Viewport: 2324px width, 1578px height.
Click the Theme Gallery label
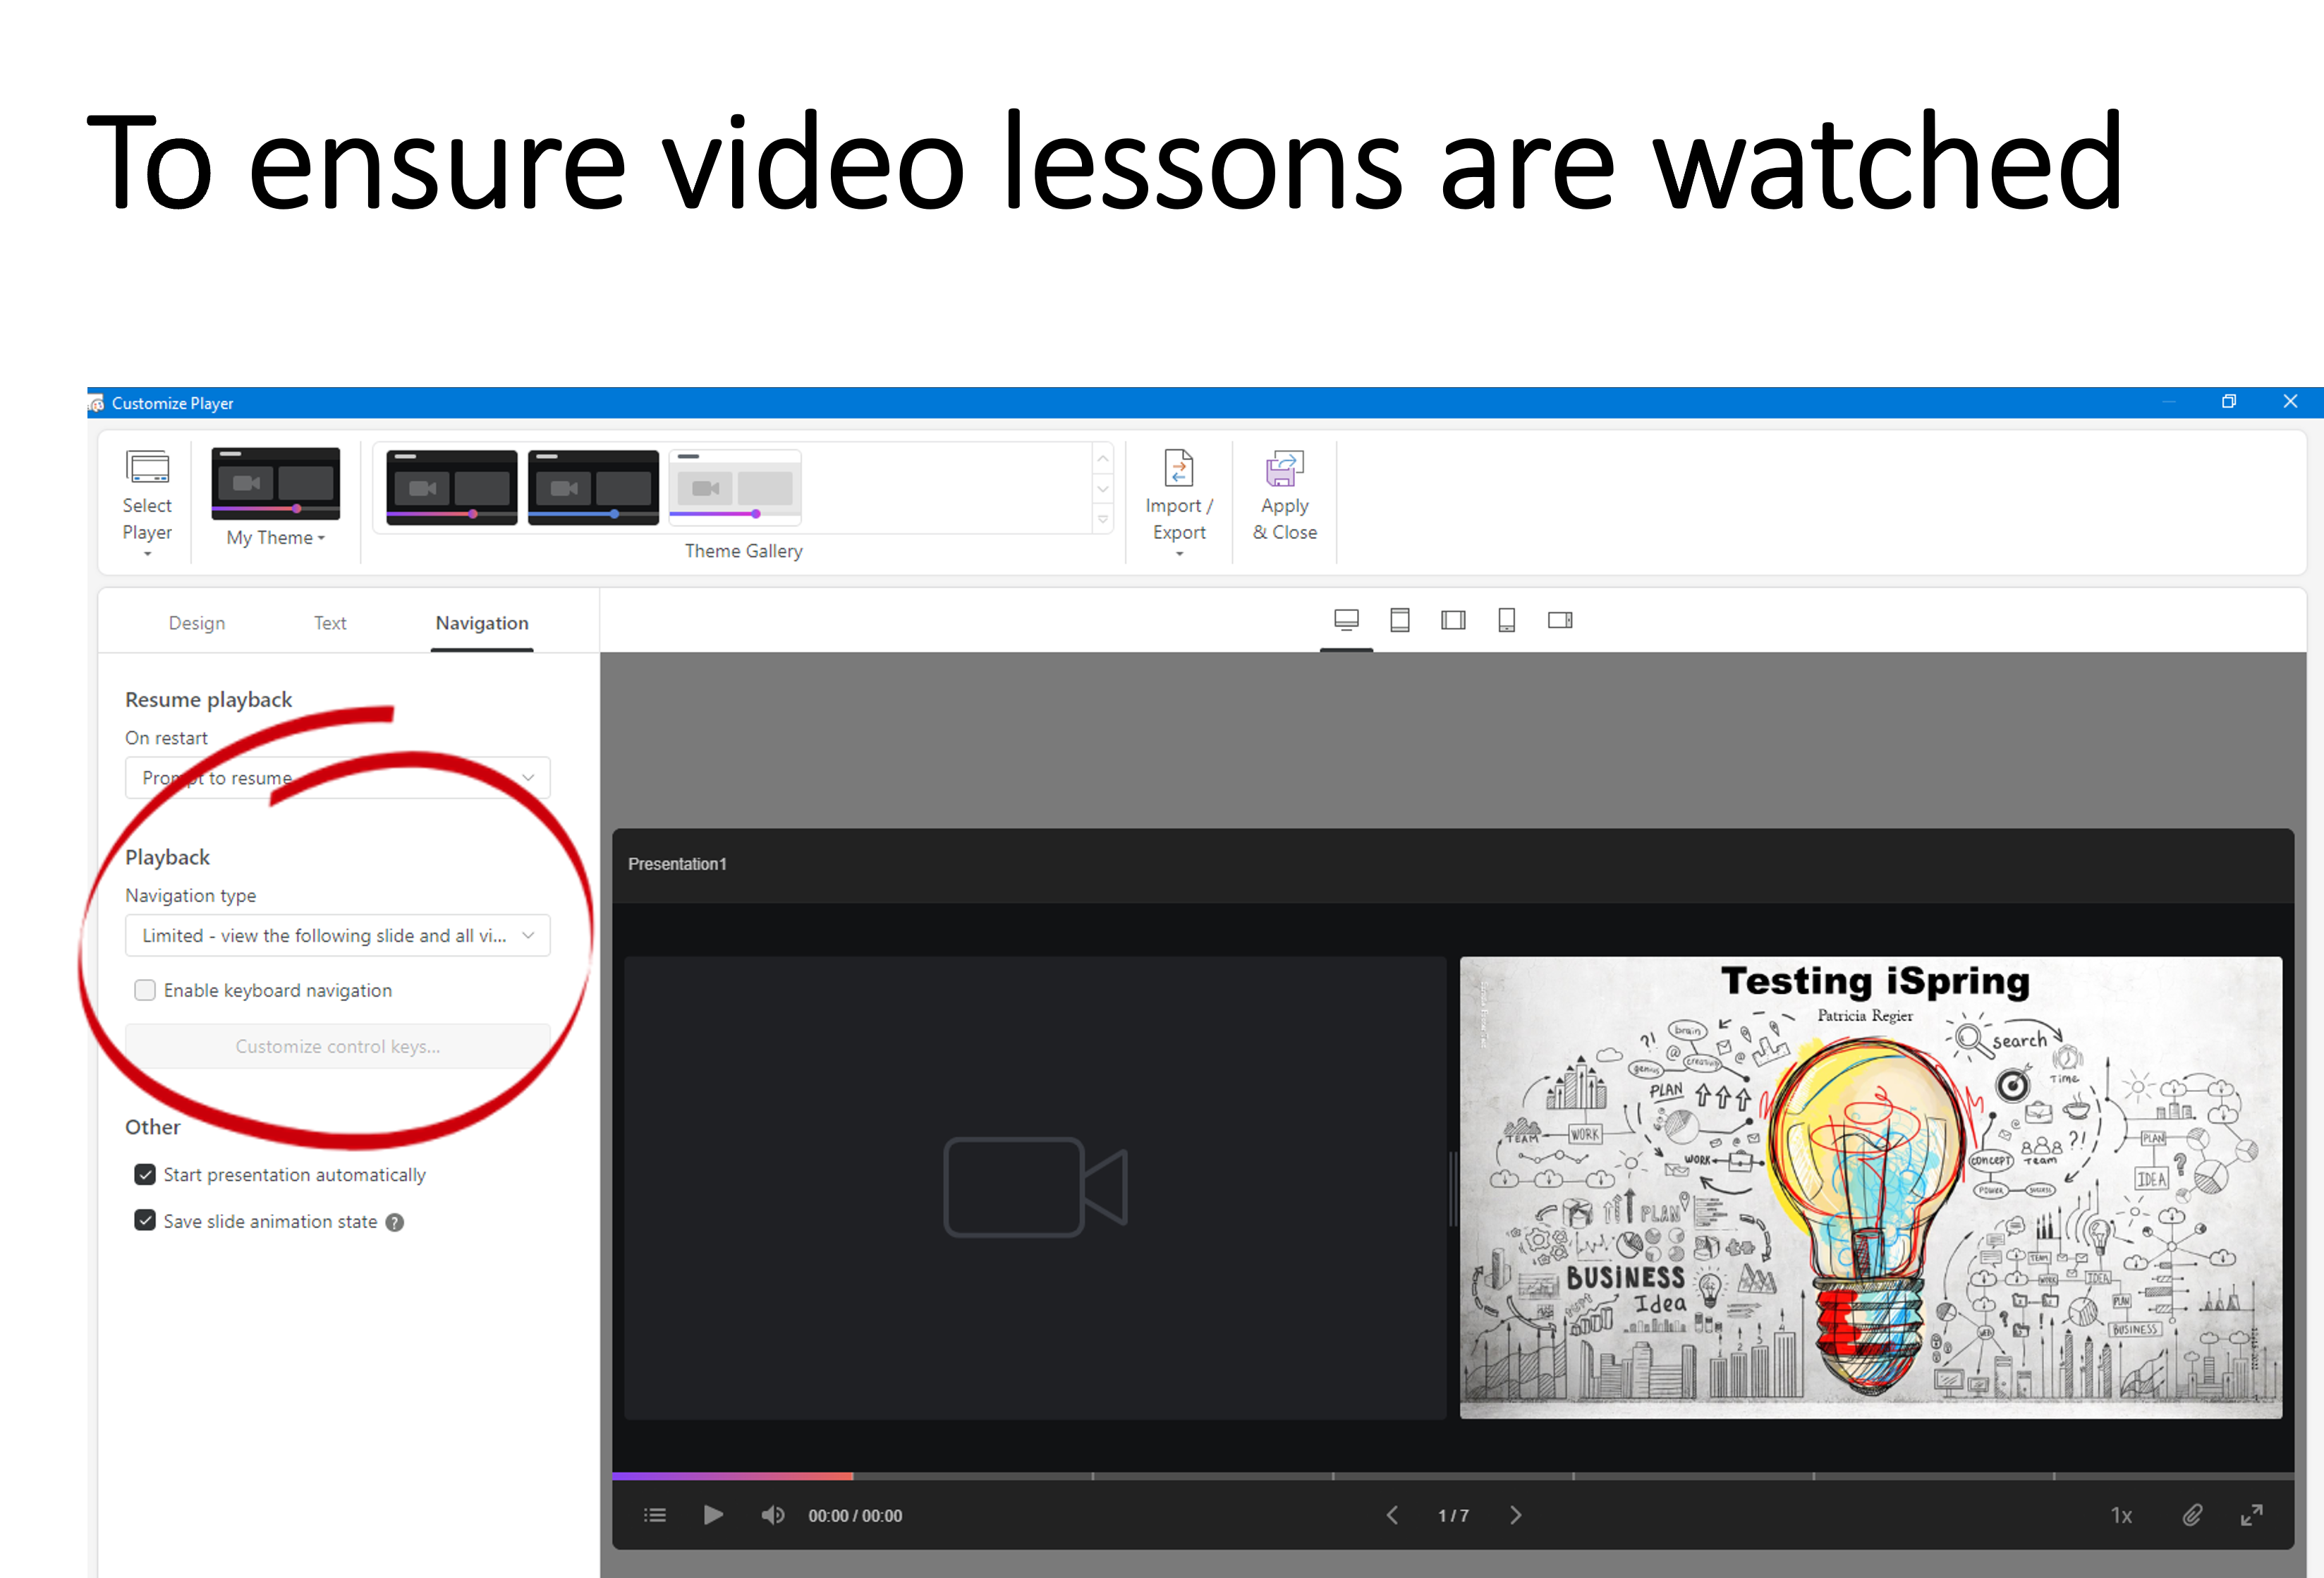pyautogui.click(x=743, y=551)
